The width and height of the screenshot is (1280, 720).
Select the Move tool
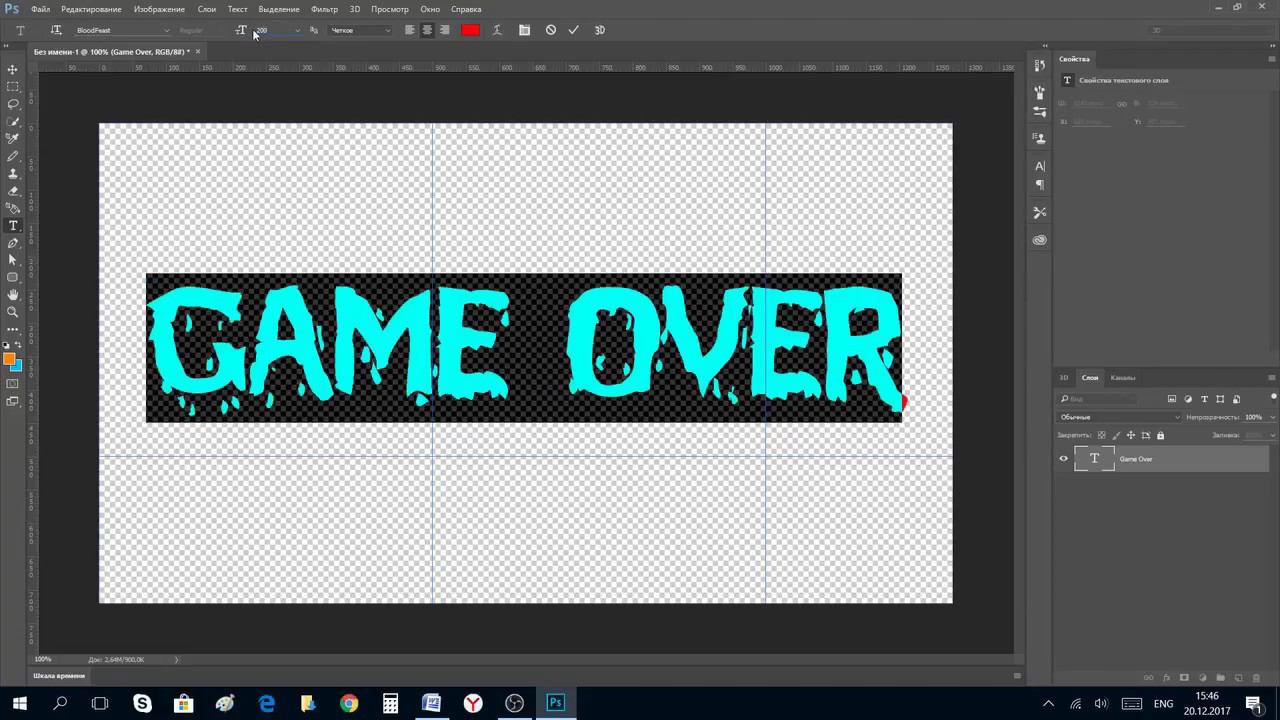[x=13, y=69]
